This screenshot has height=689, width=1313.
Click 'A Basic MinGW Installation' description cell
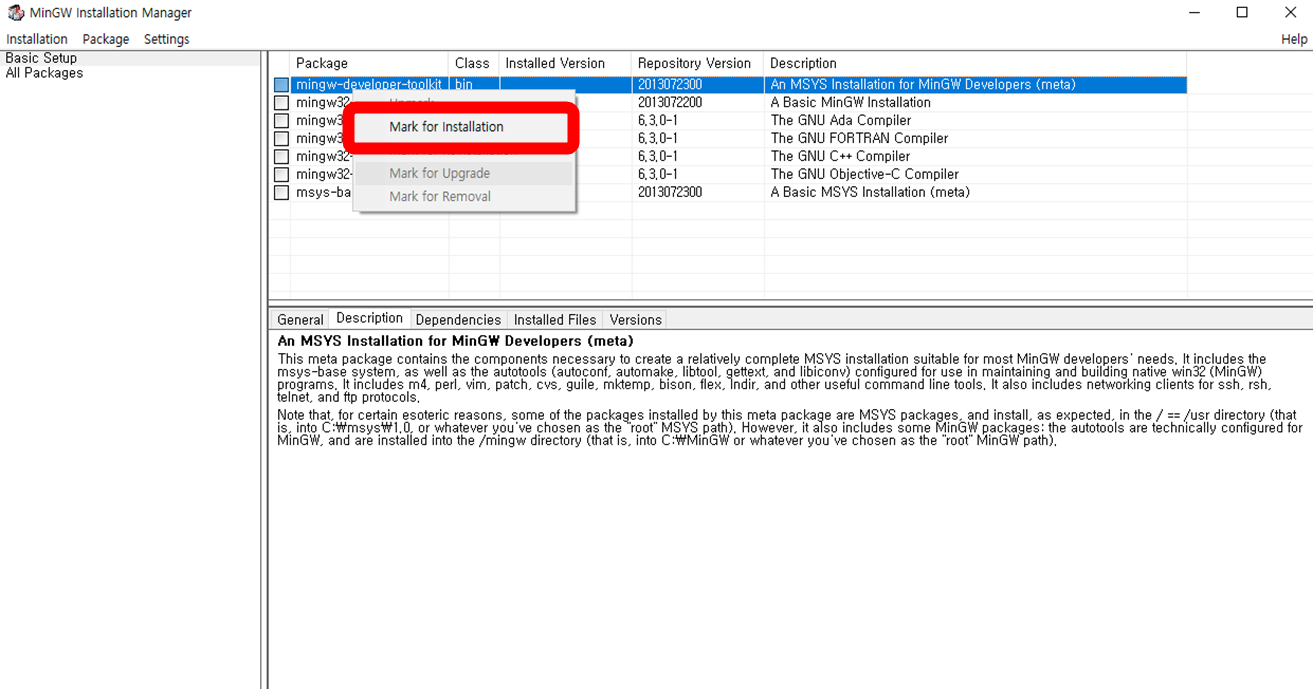[850, 103]
